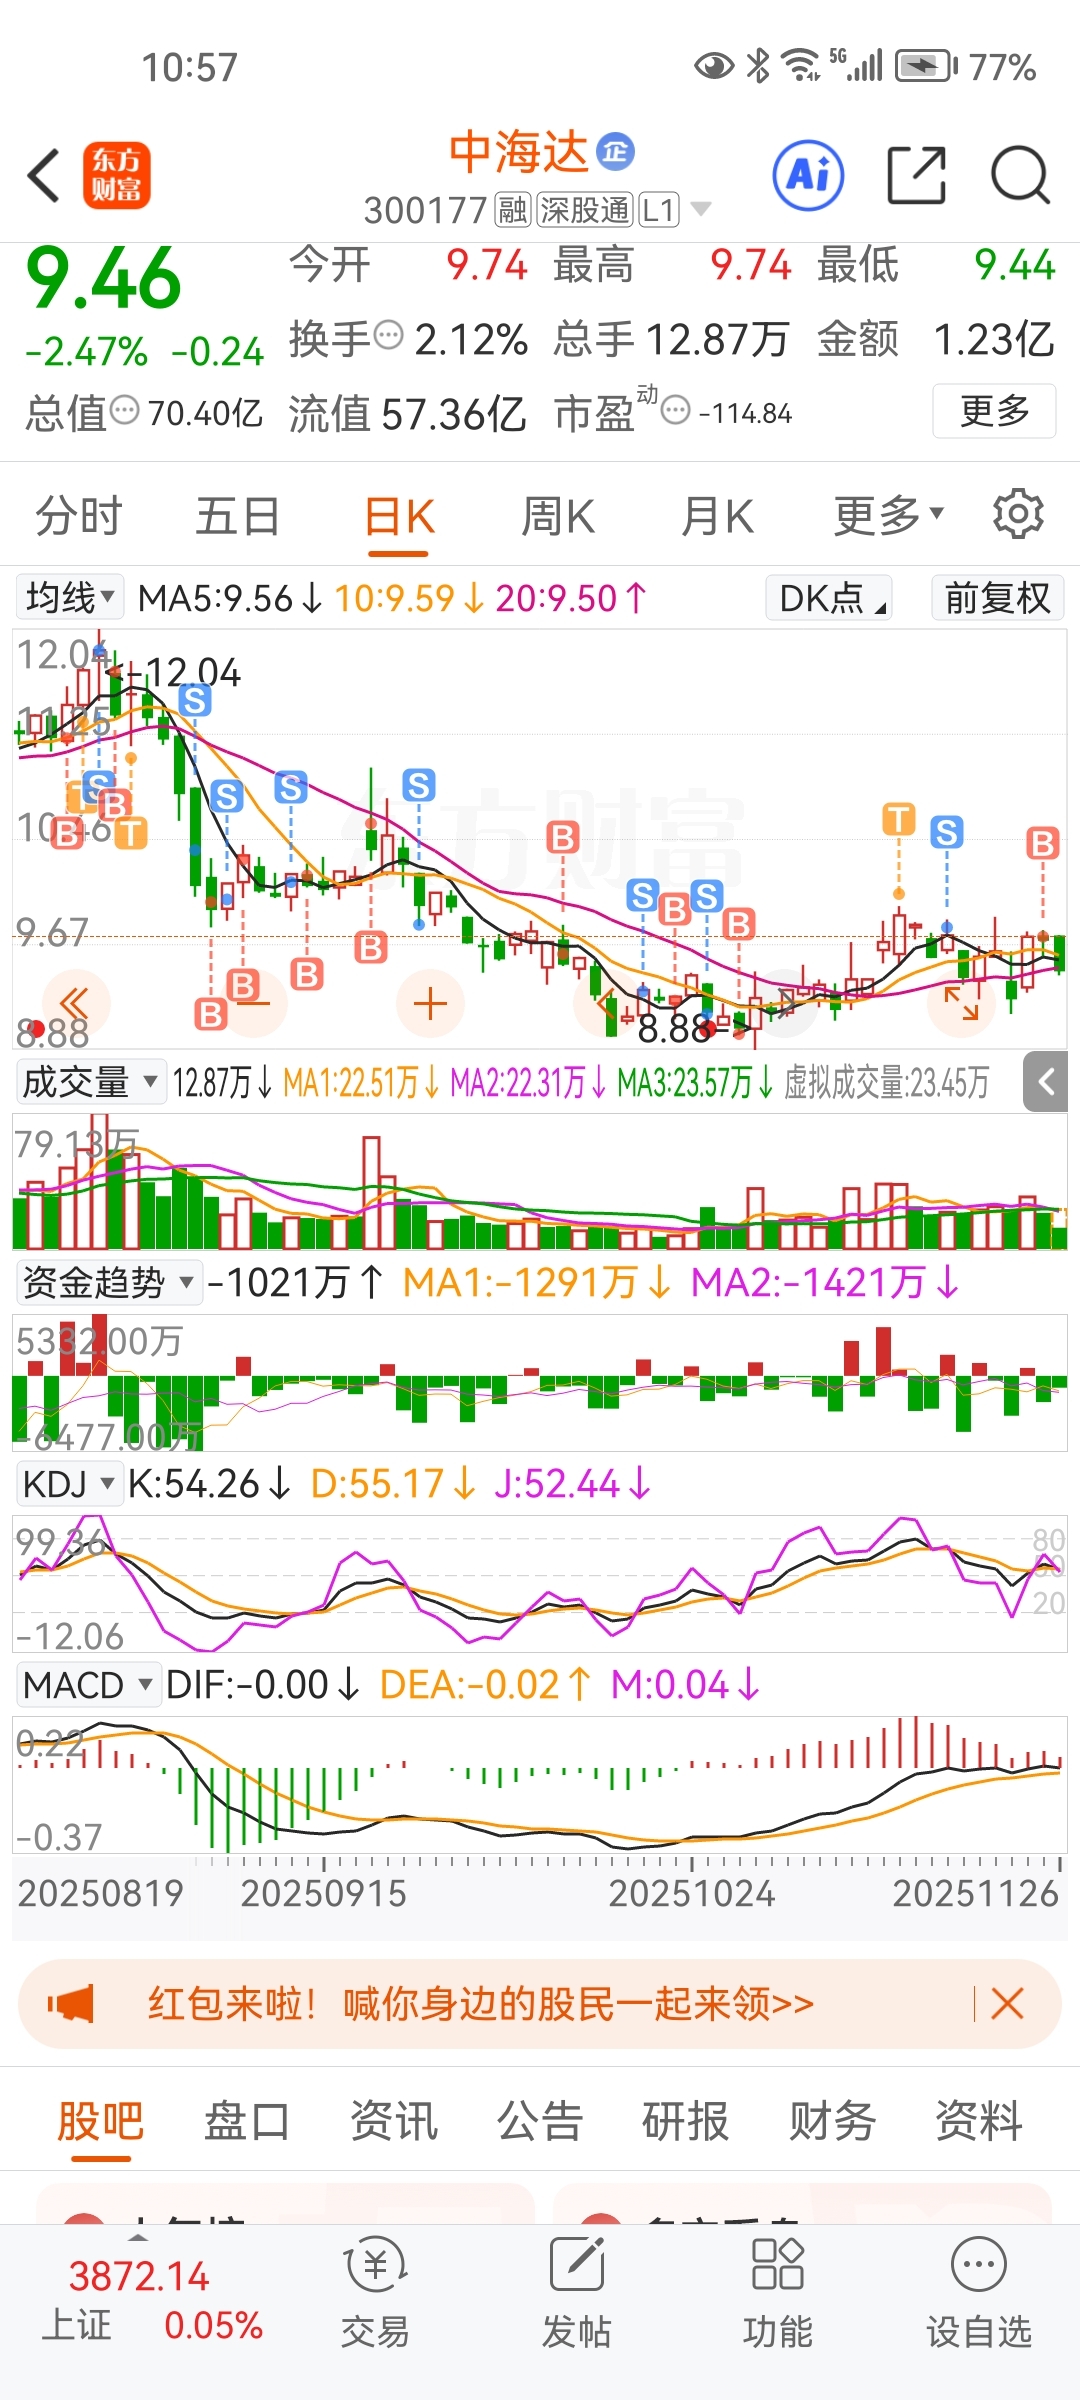
Task: Open the 均线 indicator dropdown
Action: pyautogui.click(x=70, y=597)
